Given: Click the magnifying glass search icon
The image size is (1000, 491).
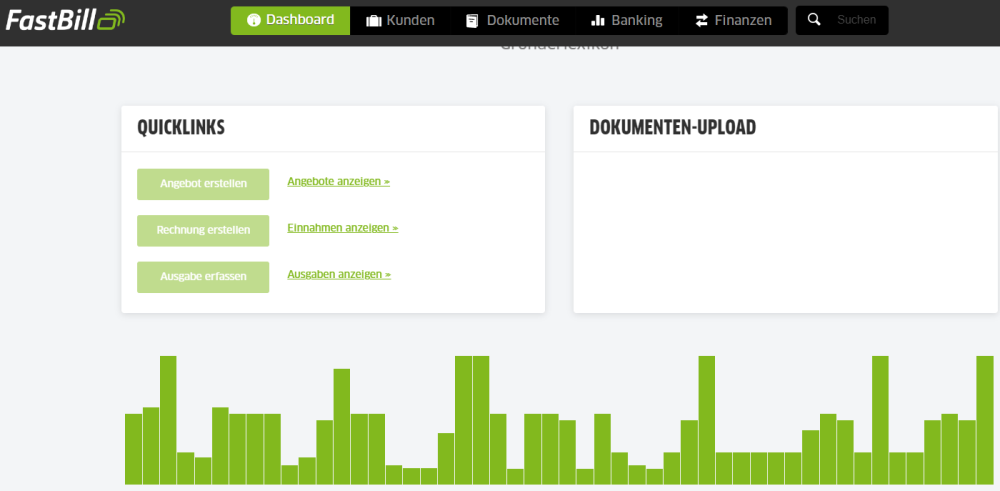Looking at the screenshot, I should 814,20.
